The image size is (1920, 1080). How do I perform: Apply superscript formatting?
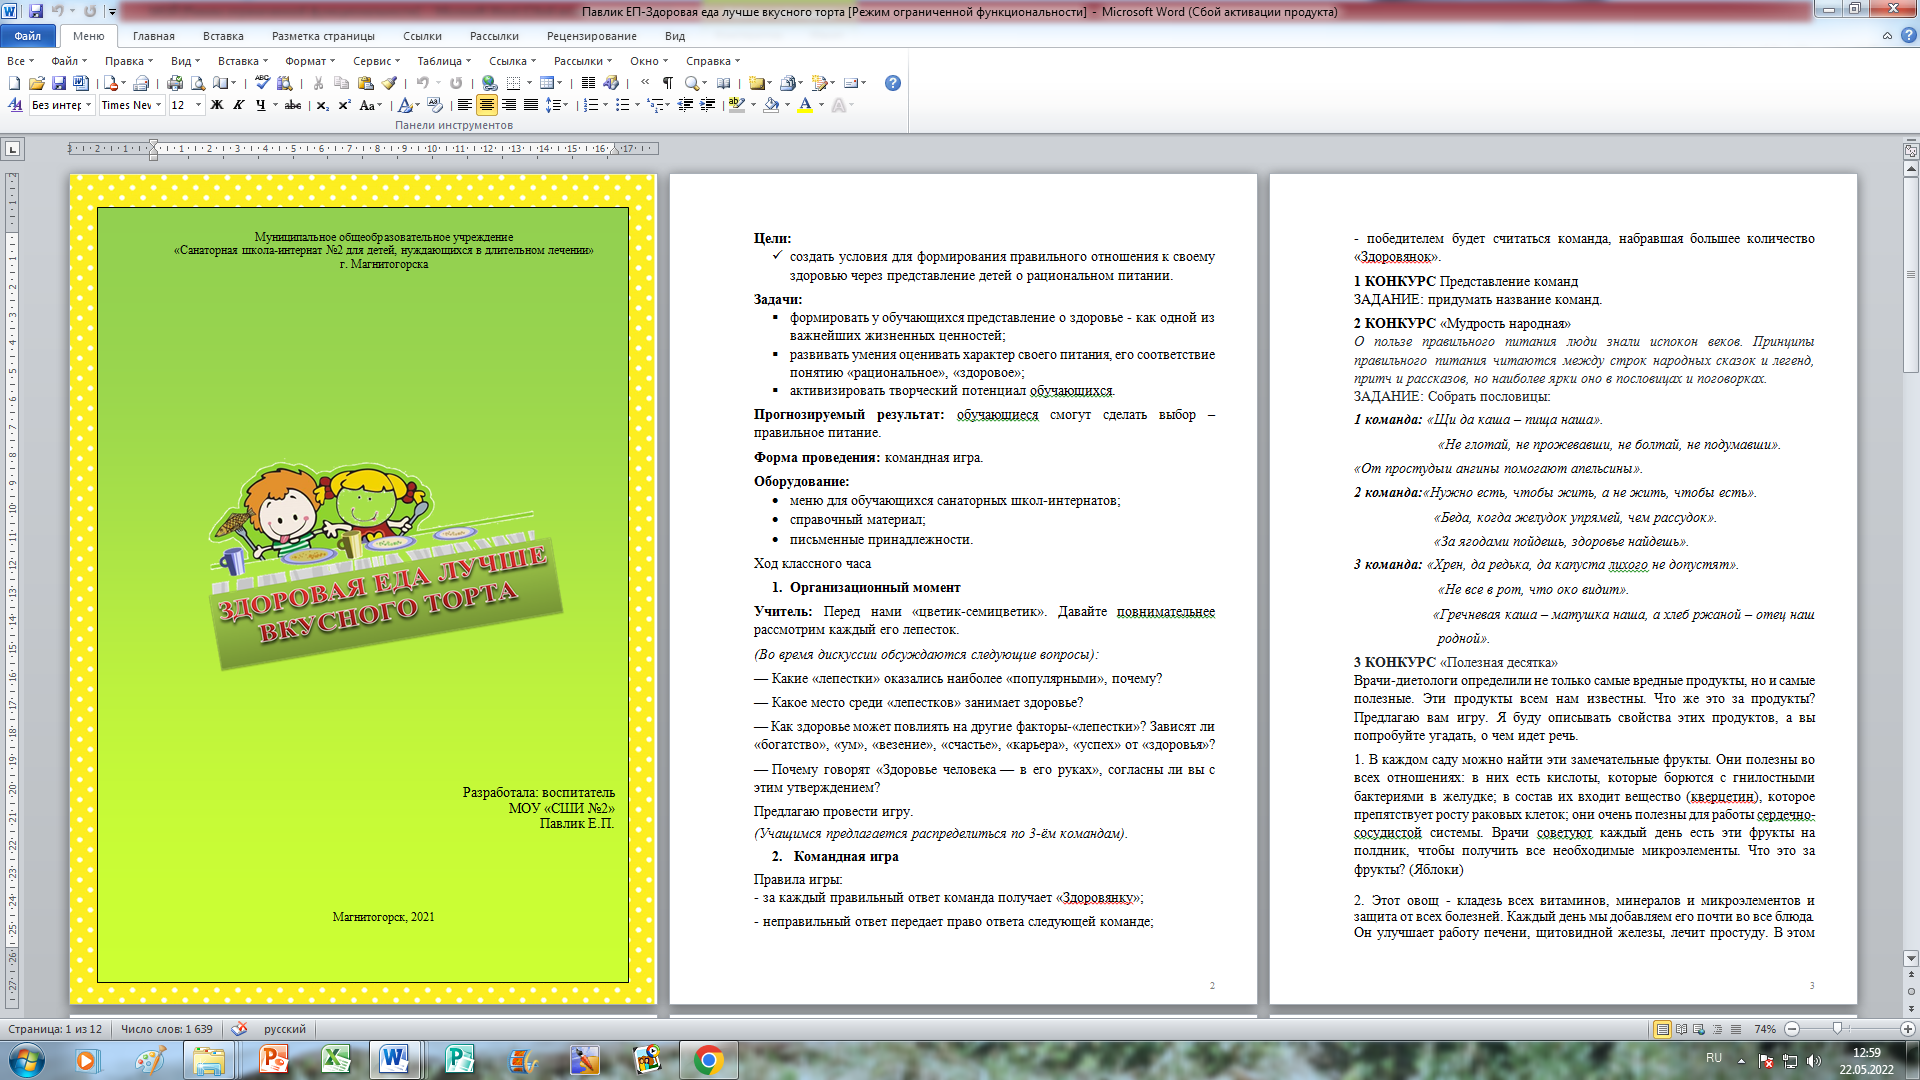(344, 105)
